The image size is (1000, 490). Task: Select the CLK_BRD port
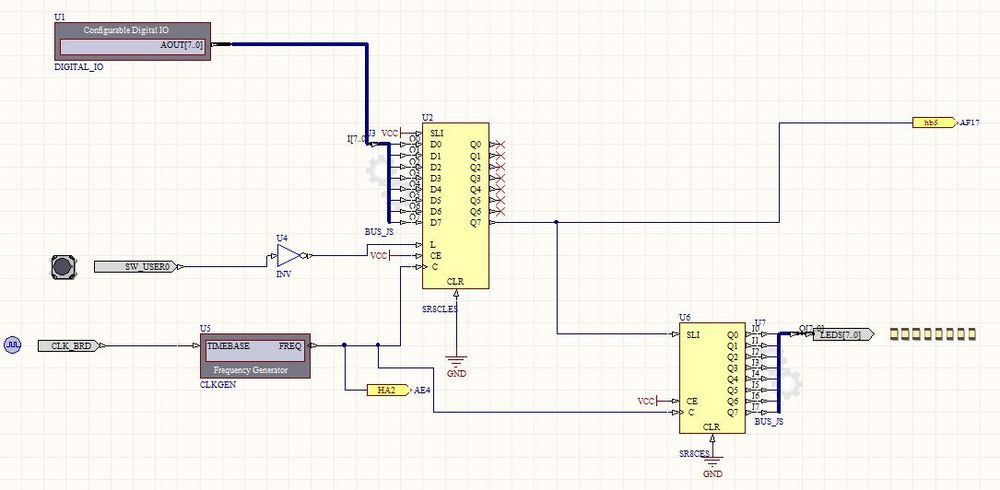(x=70, y=346)
